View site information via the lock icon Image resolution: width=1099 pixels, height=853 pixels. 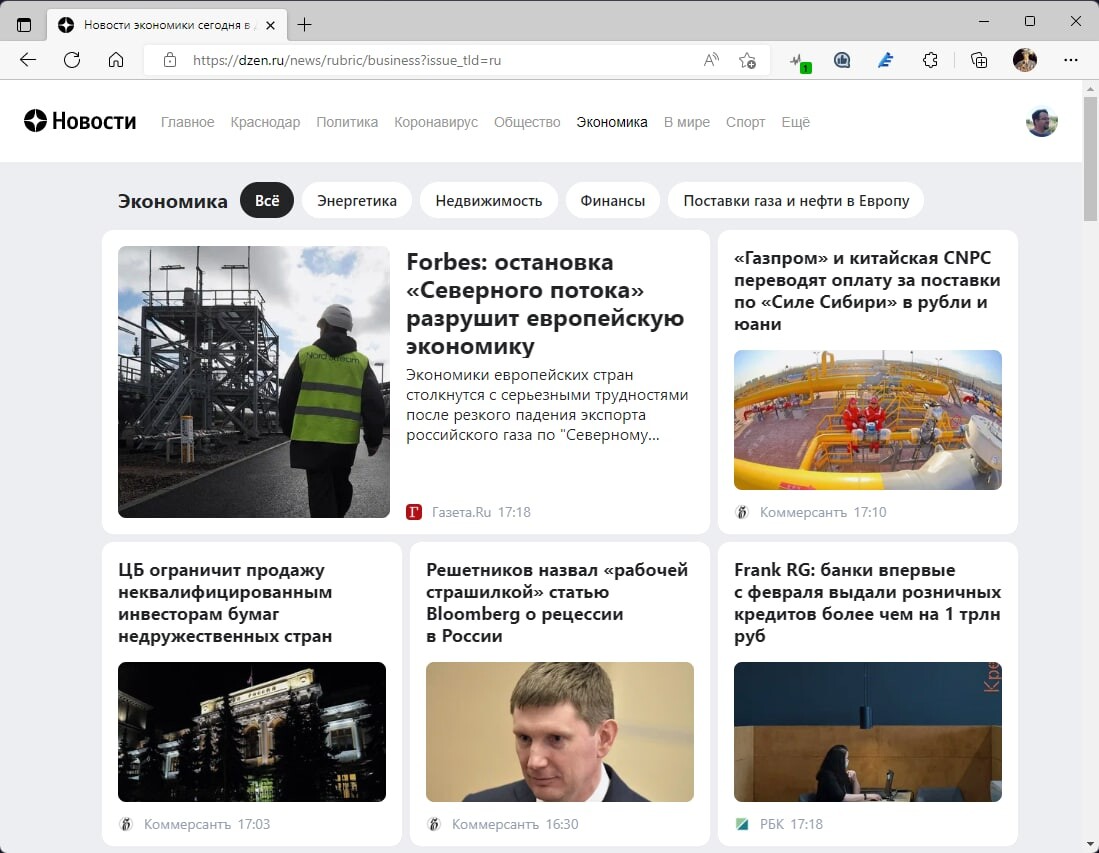170,60
